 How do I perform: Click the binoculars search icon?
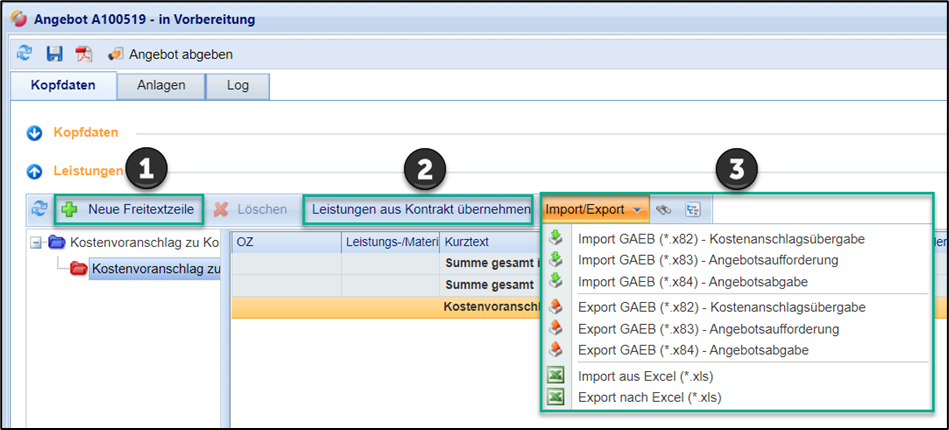(664, 210)
